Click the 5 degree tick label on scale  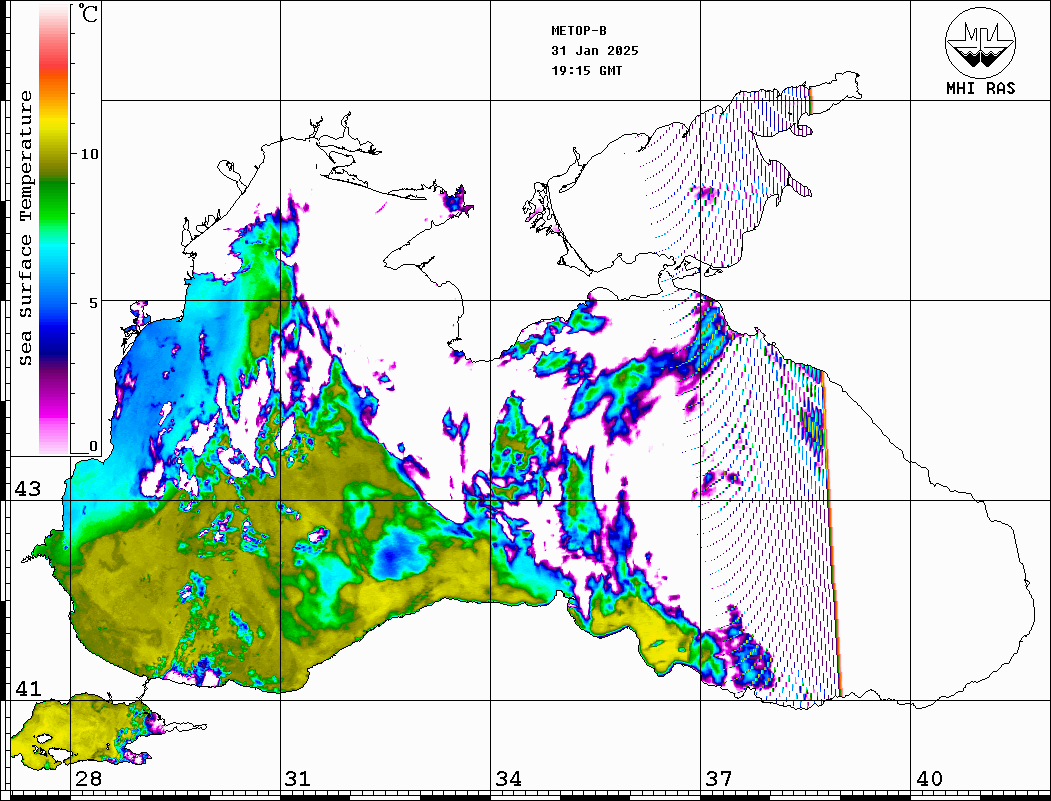[x=93, y=301]
